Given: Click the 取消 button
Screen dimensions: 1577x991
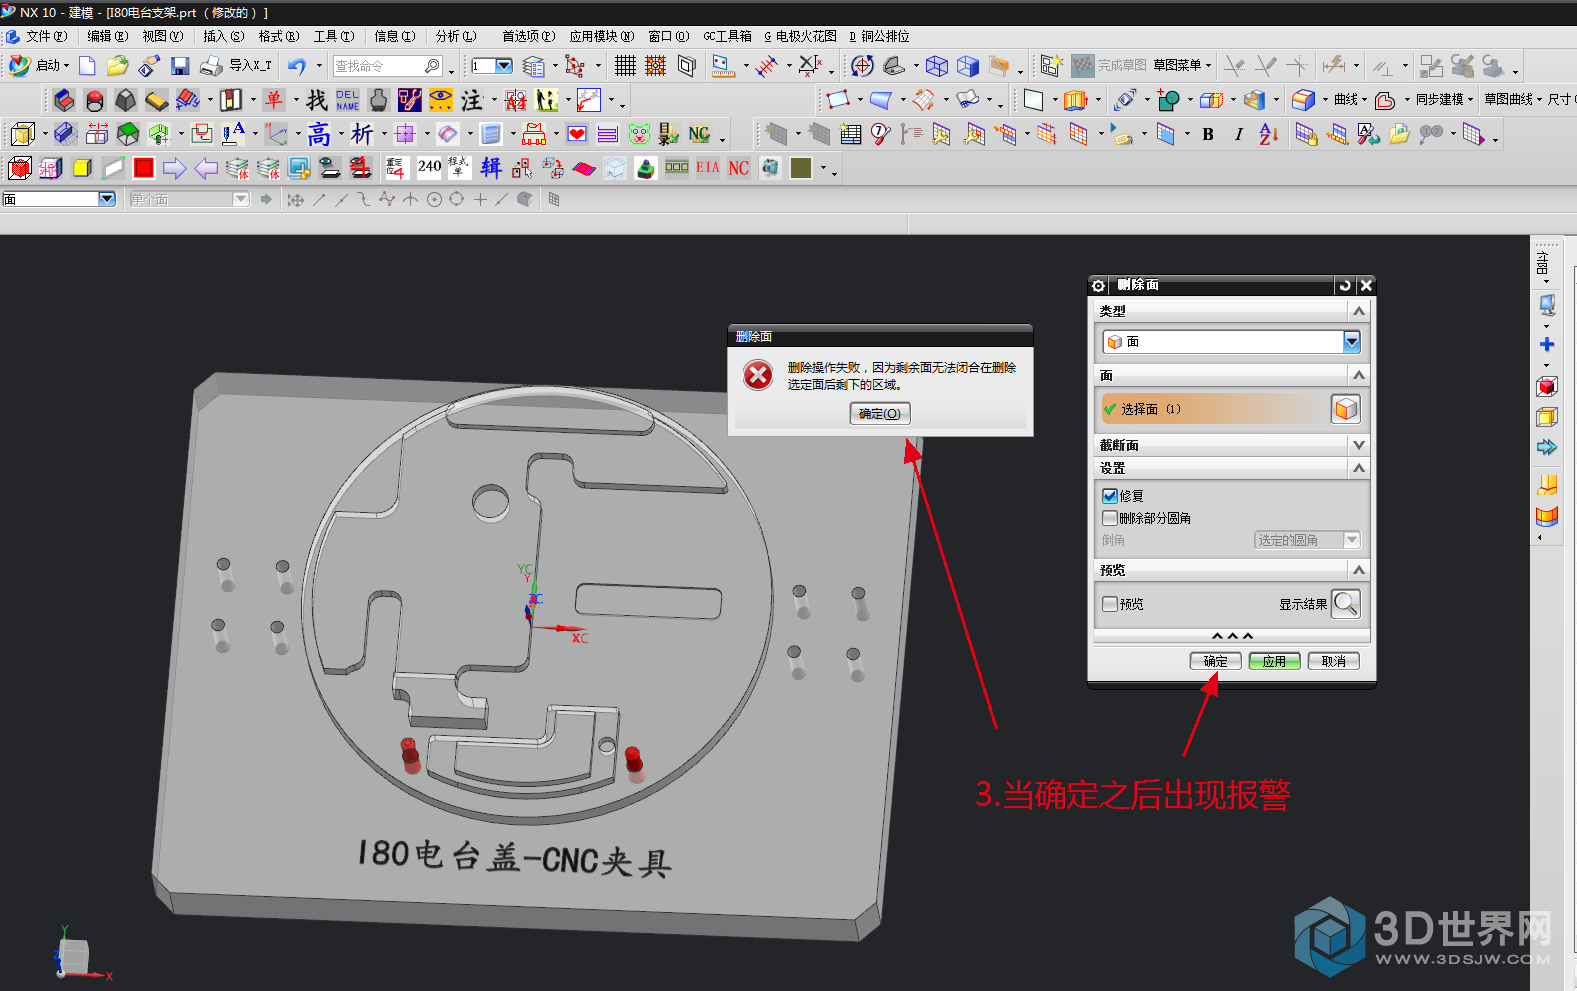Looking at the screenshot, I should click(1333, 661).
